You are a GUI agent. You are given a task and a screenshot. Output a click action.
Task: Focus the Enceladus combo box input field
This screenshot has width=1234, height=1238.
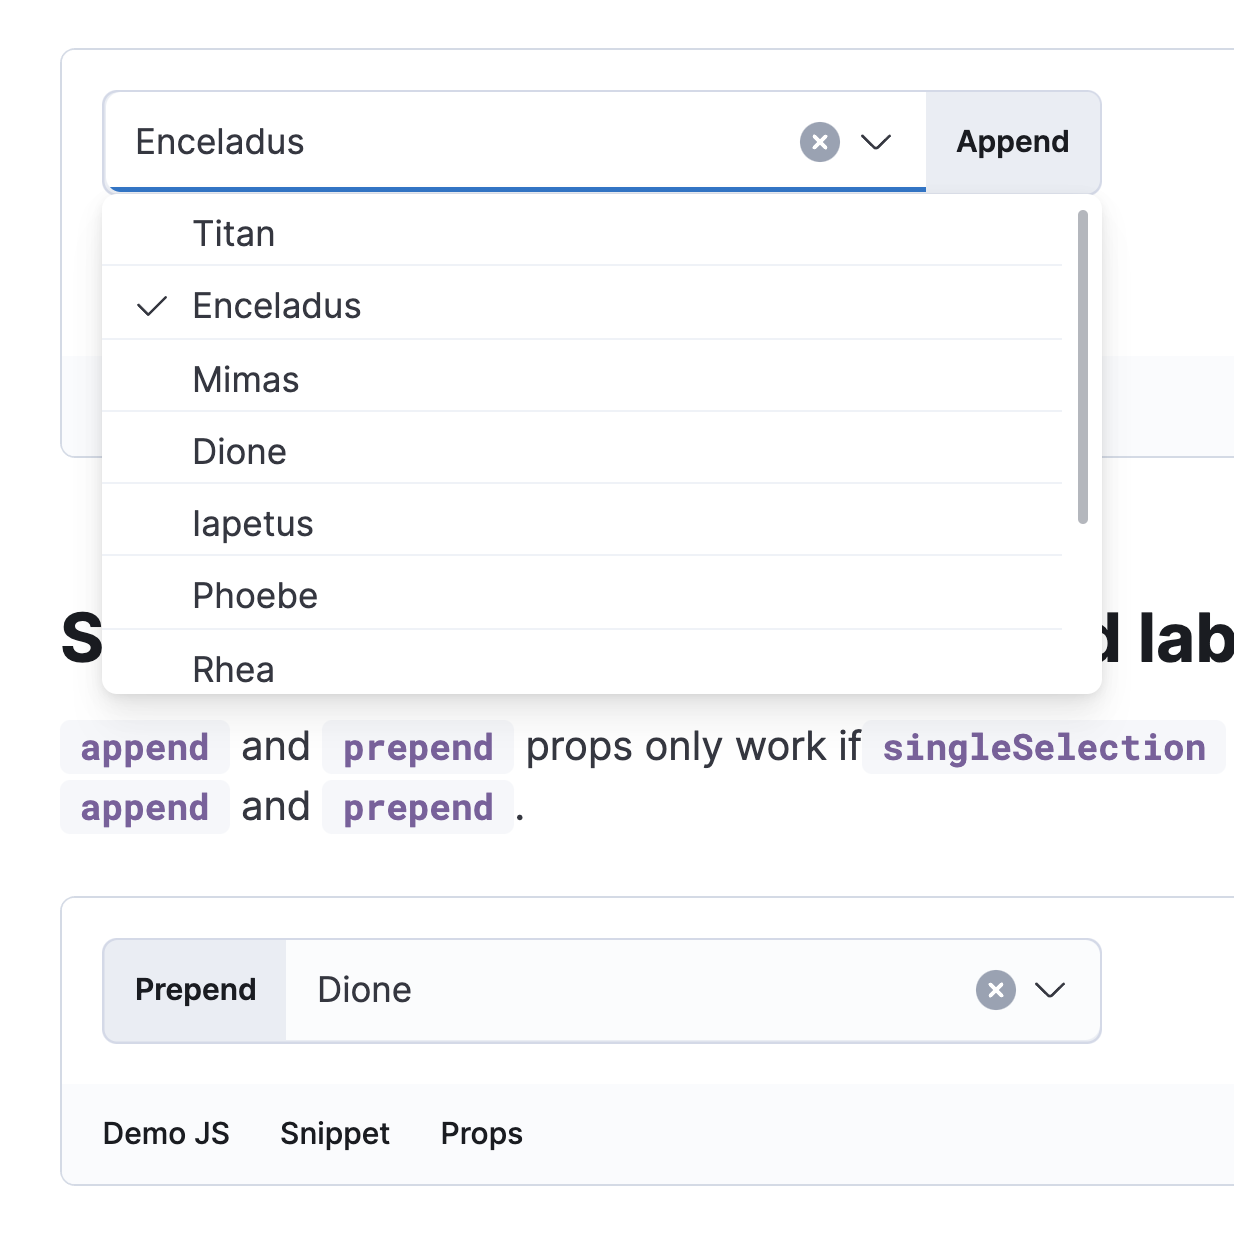[450, 142]
